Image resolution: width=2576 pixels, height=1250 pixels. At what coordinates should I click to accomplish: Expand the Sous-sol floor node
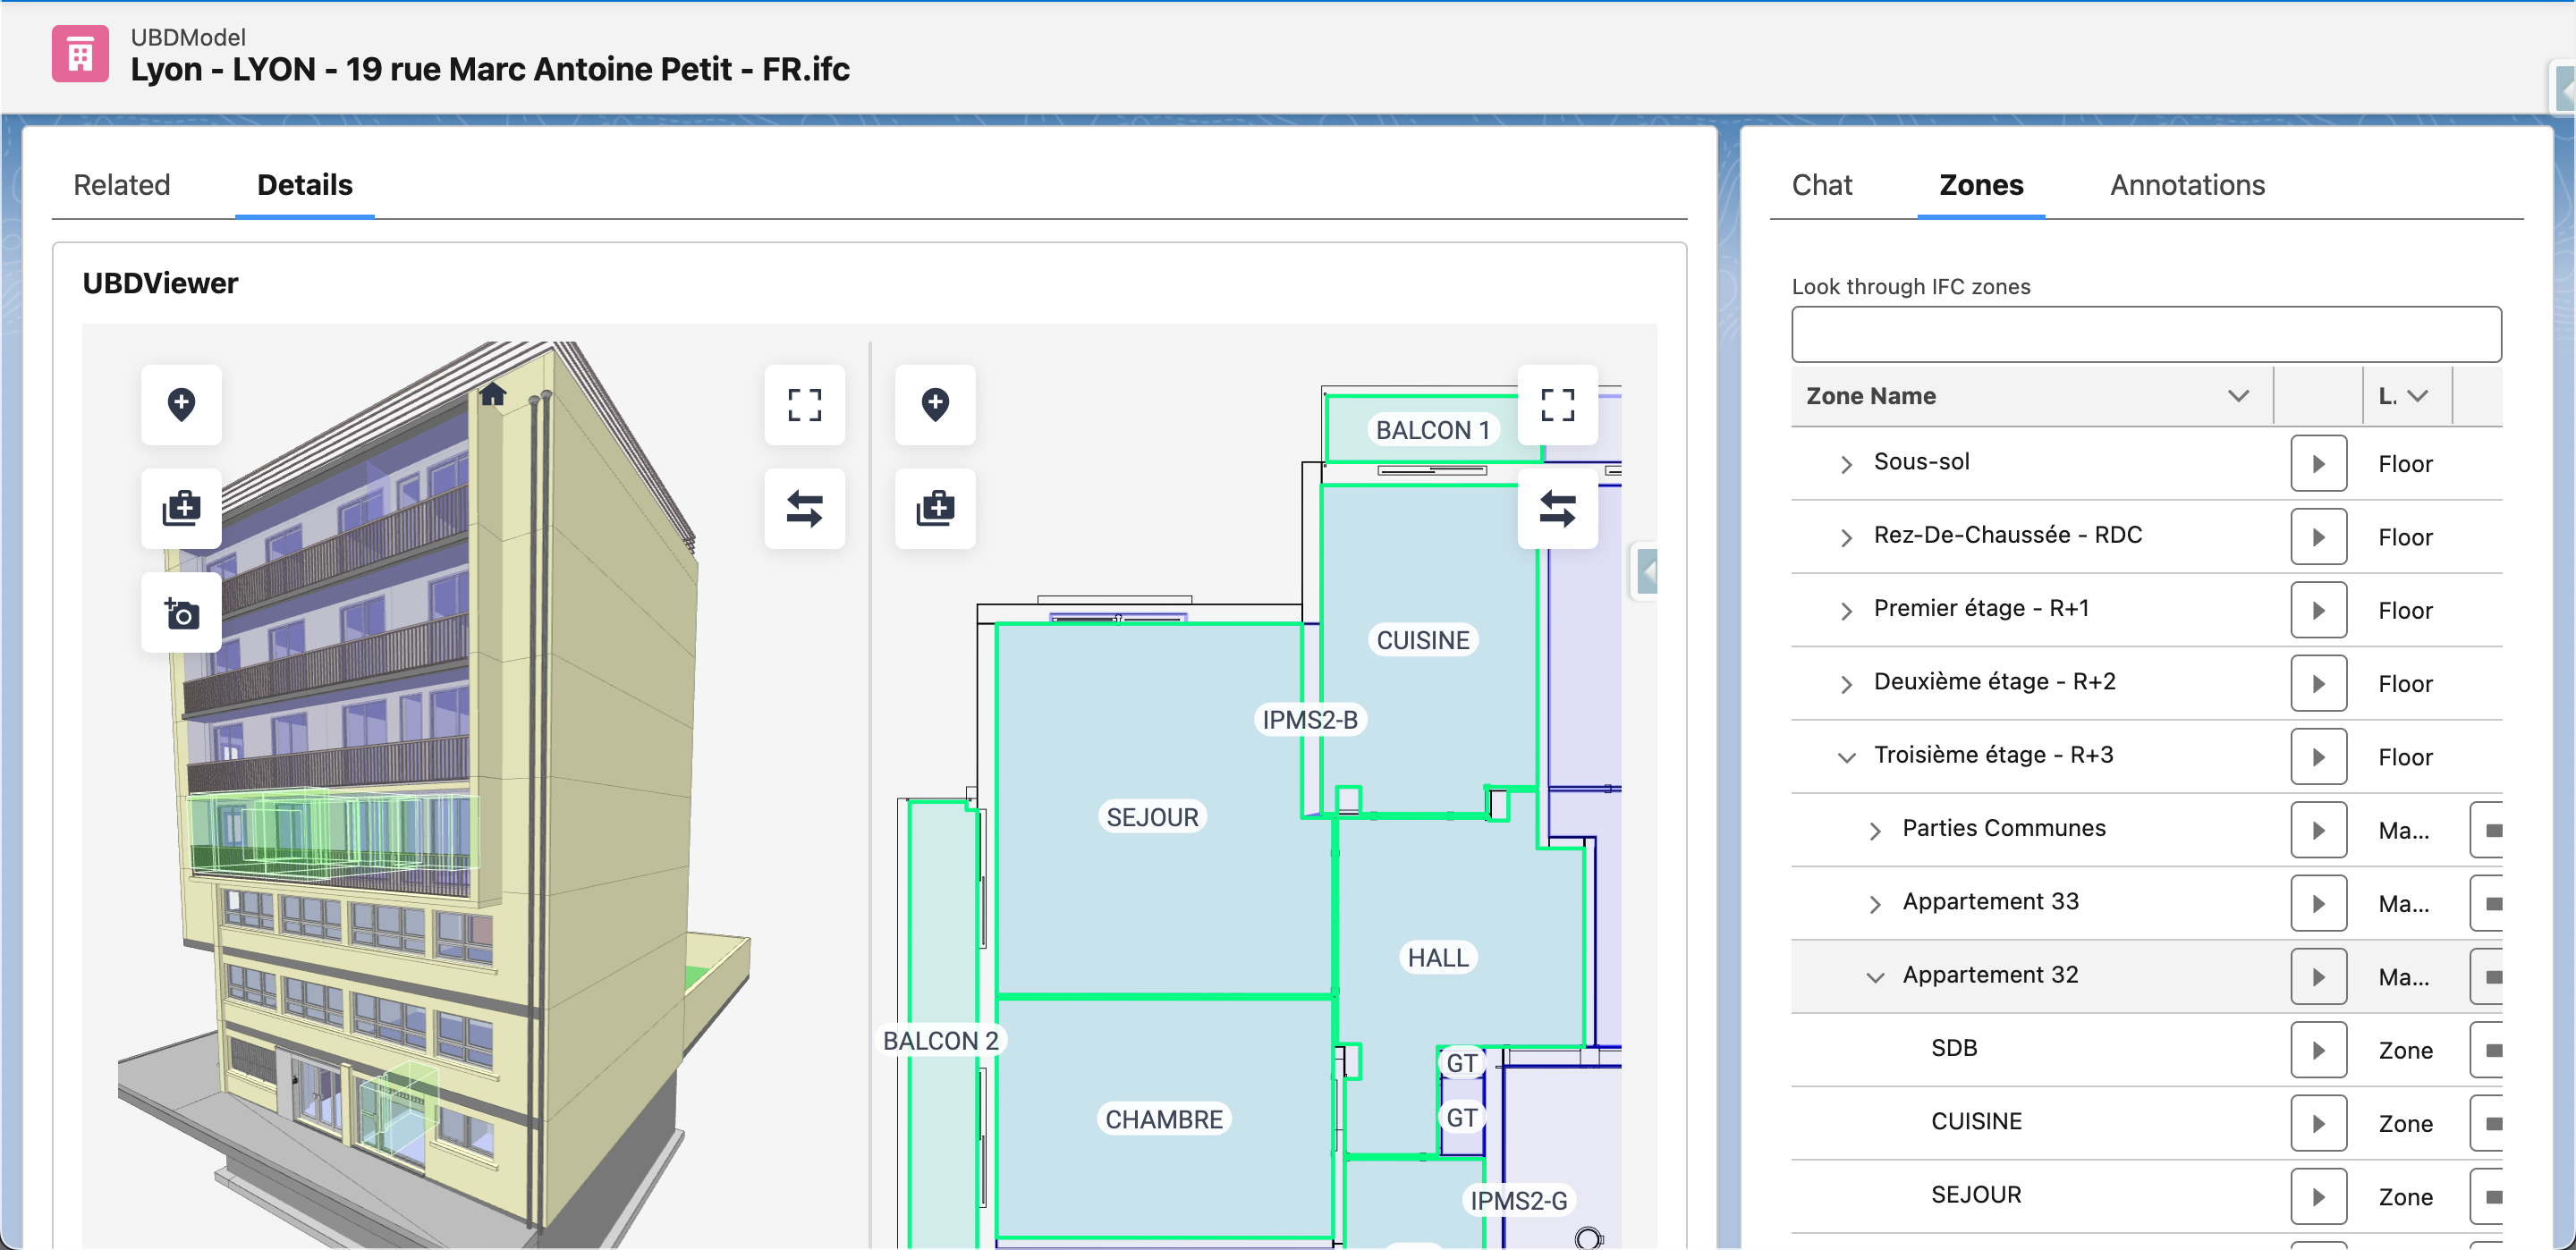click(x=1846, y=464)
